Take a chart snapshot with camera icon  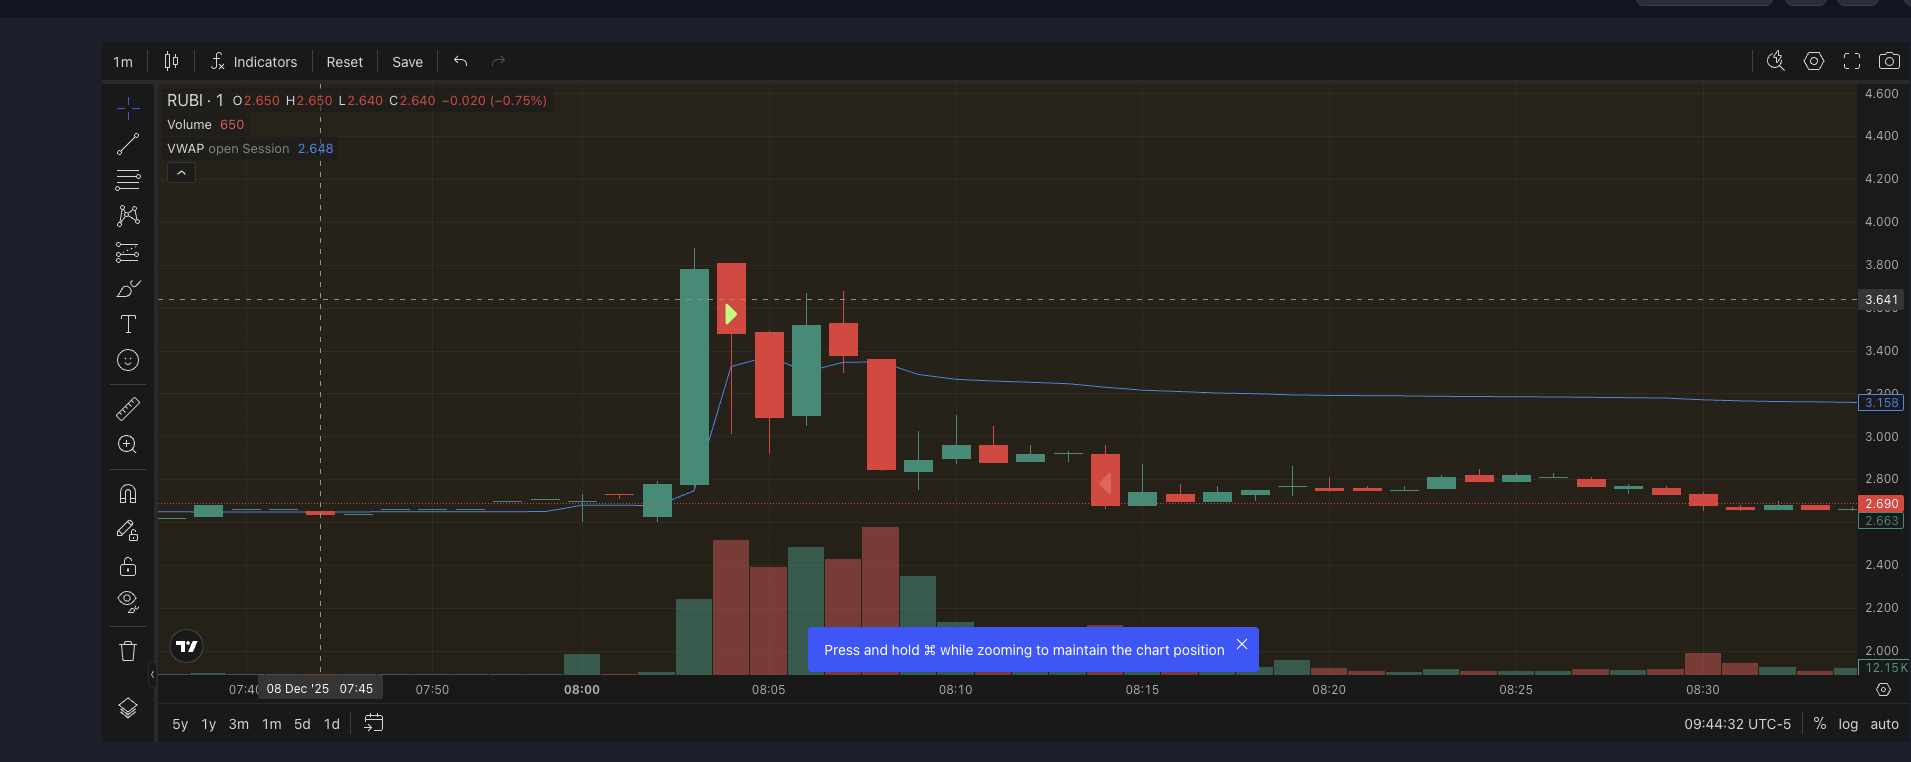click(1888, 61)
